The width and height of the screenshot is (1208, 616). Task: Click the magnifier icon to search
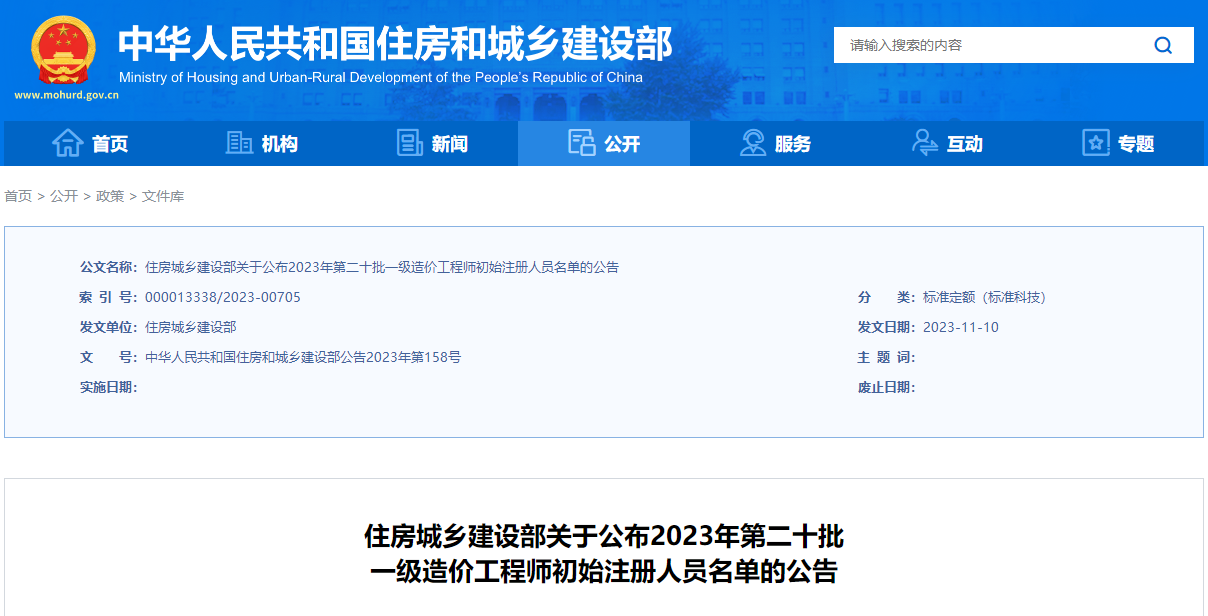(x=1163, y=45)
